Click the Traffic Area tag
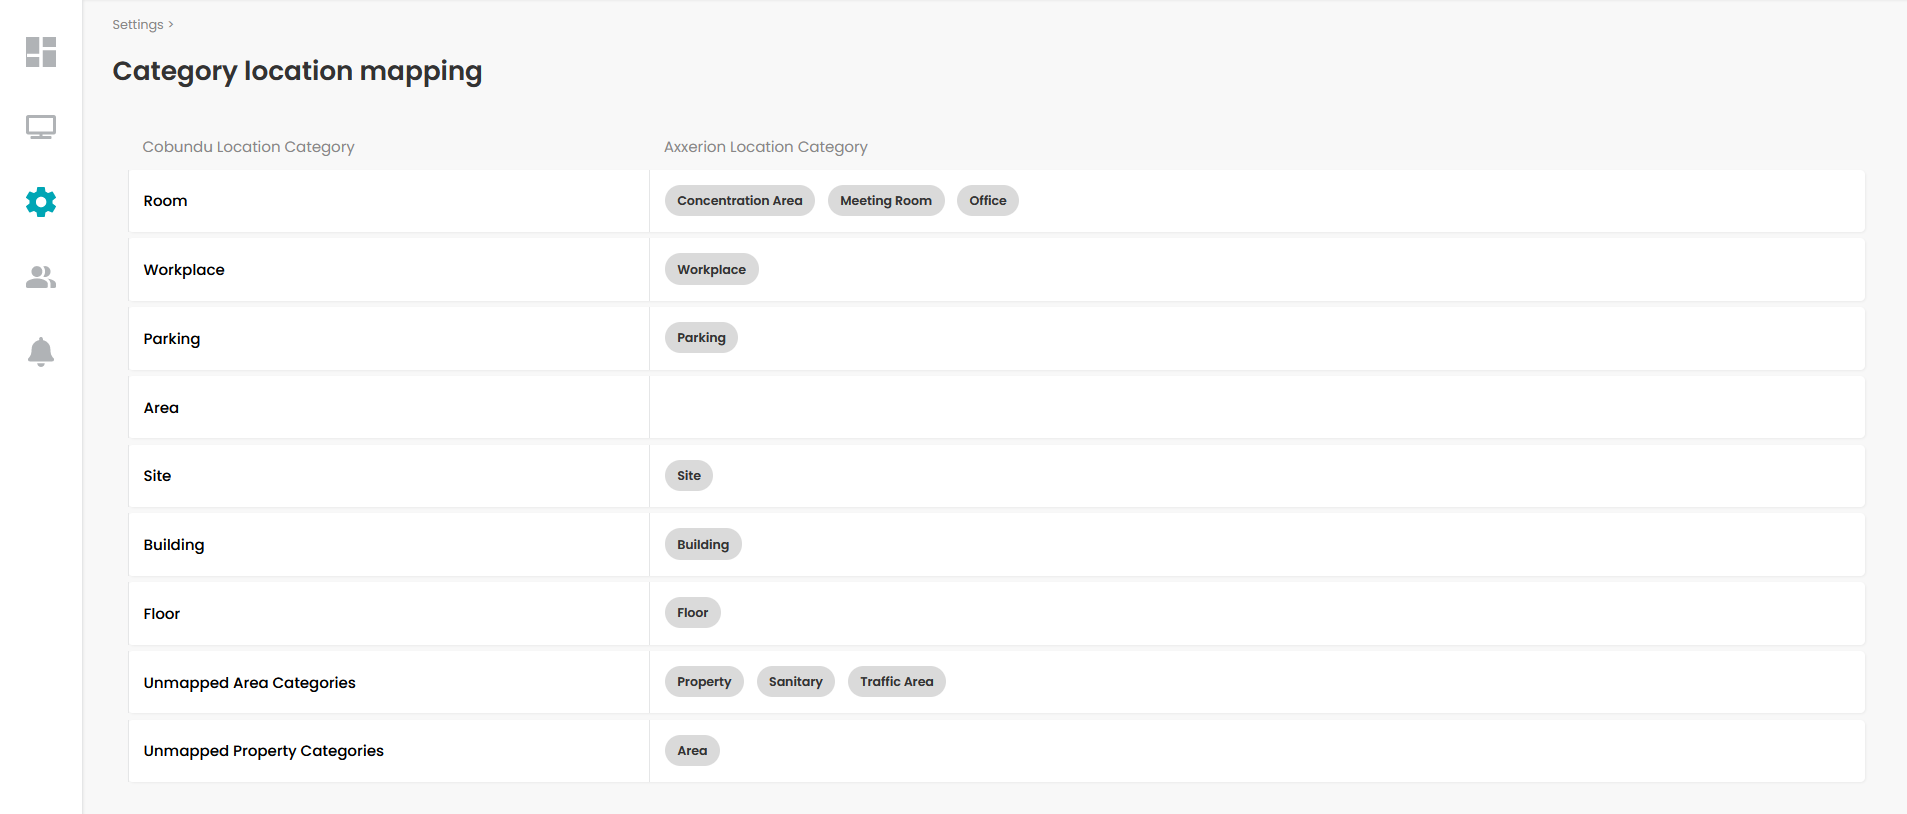 [x=897, y=682]
